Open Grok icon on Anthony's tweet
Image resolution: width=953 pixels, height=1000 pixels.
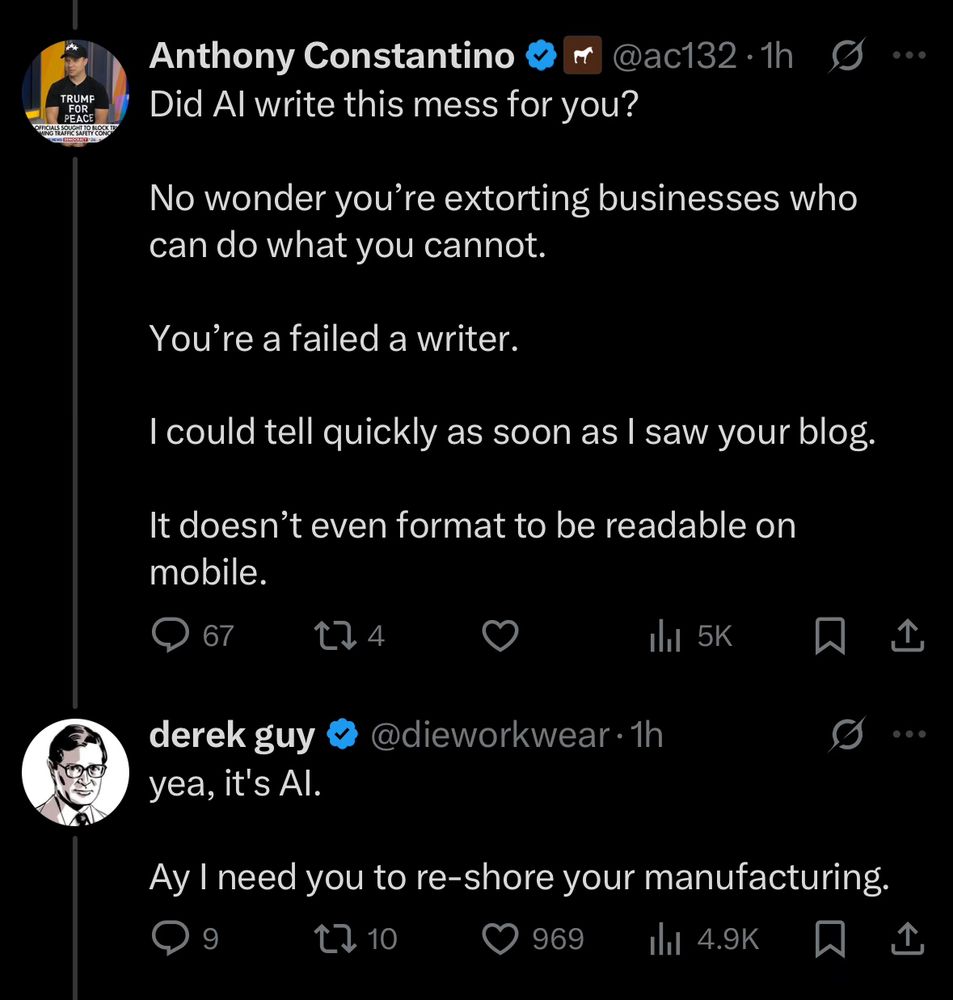[848, 55]
